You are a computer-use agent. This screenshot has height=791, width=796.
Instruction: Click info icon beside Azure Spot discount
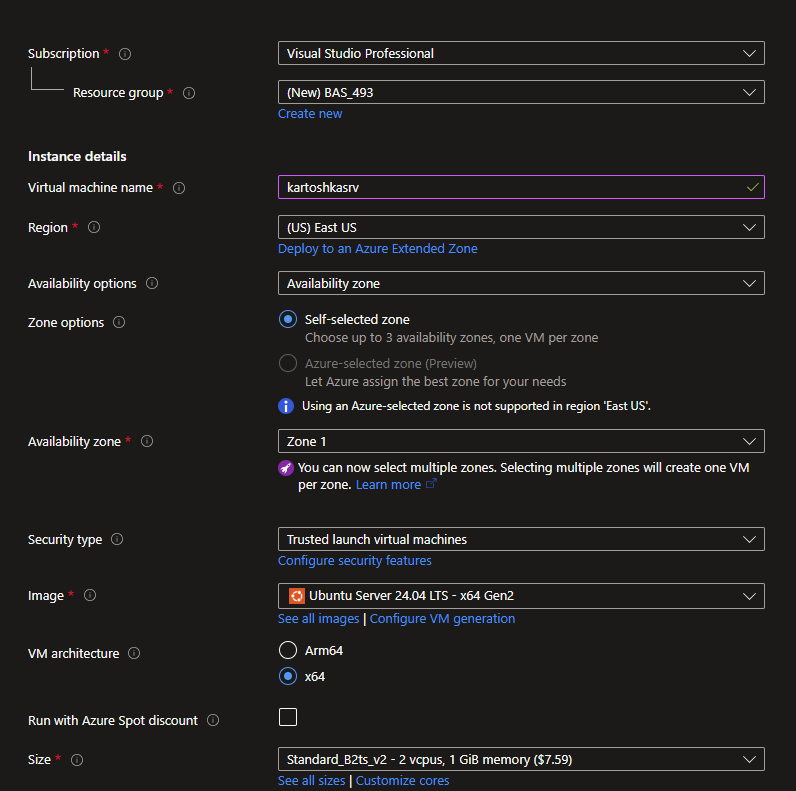click(213, 720)
